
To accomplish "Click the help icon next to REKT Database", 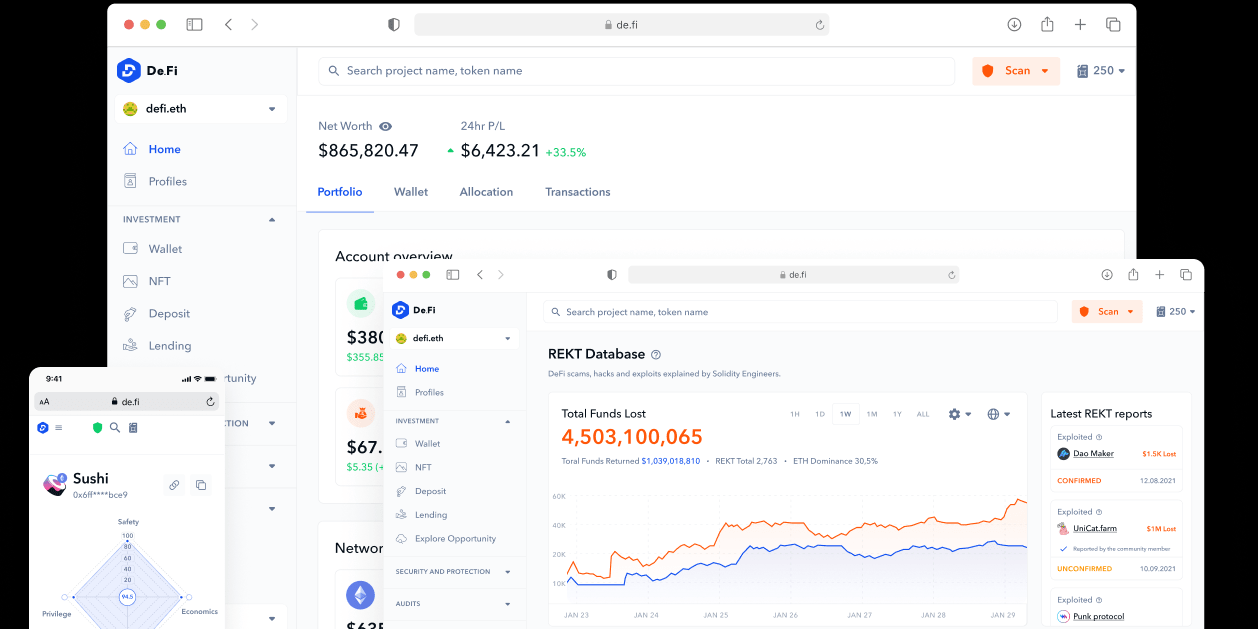I will point(656,354).
